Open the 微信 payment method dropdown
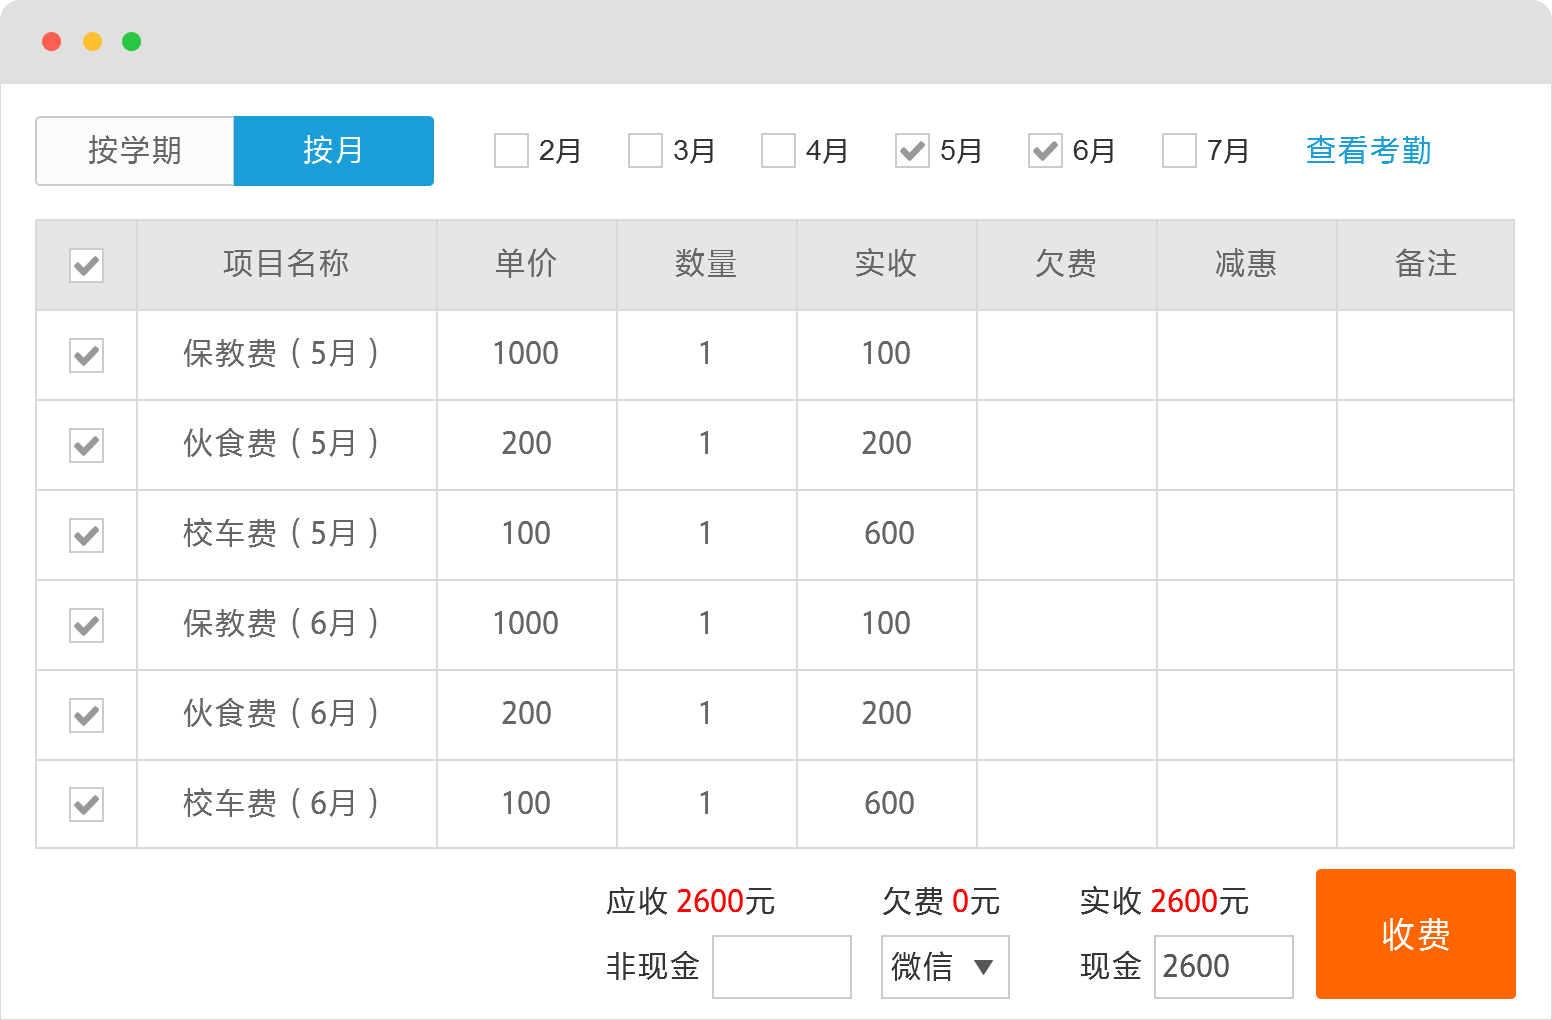1552x1020 pixels. 944,967
